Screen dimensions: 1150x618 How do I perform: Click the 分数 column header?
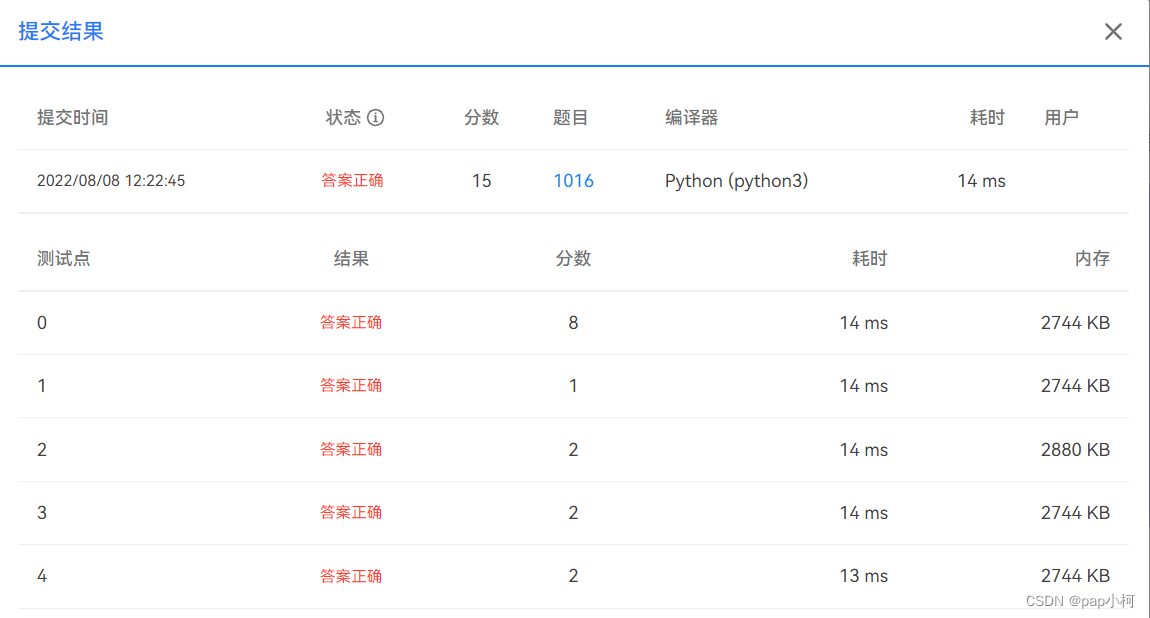pos(482,117)
